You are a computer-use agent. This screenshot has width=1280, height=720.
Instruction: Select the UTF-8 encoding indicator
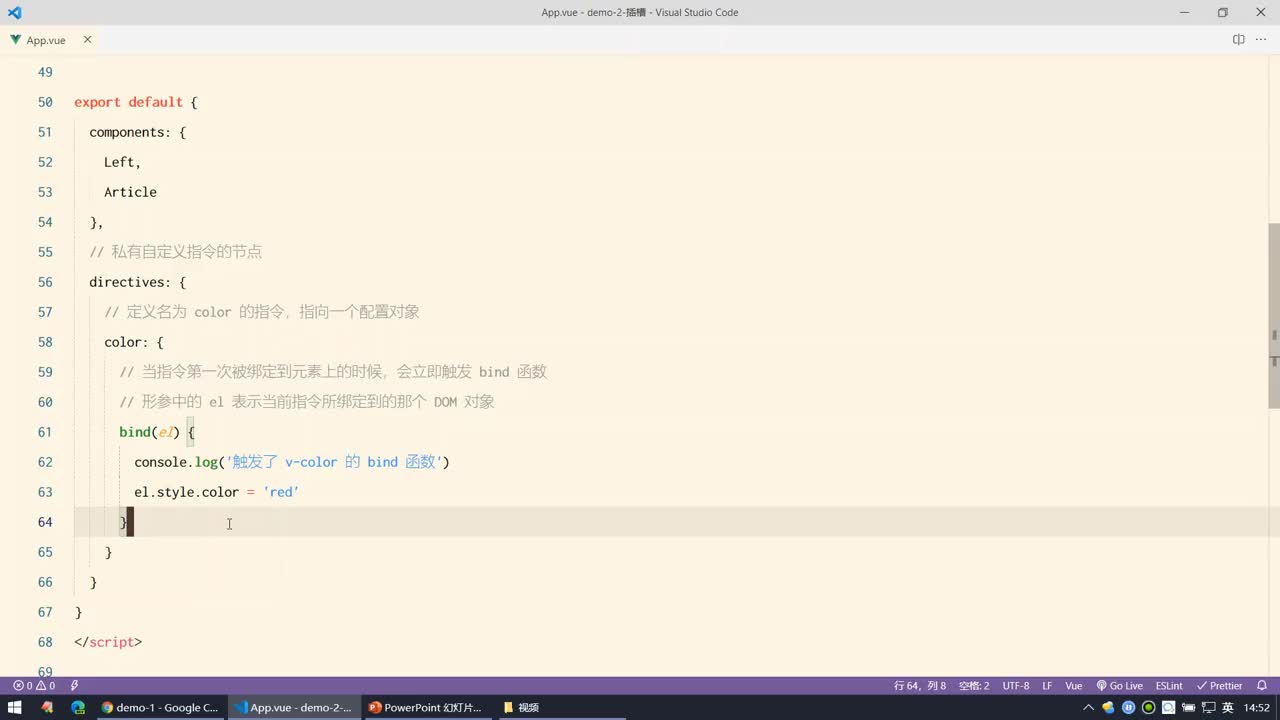pos(1016,686)
